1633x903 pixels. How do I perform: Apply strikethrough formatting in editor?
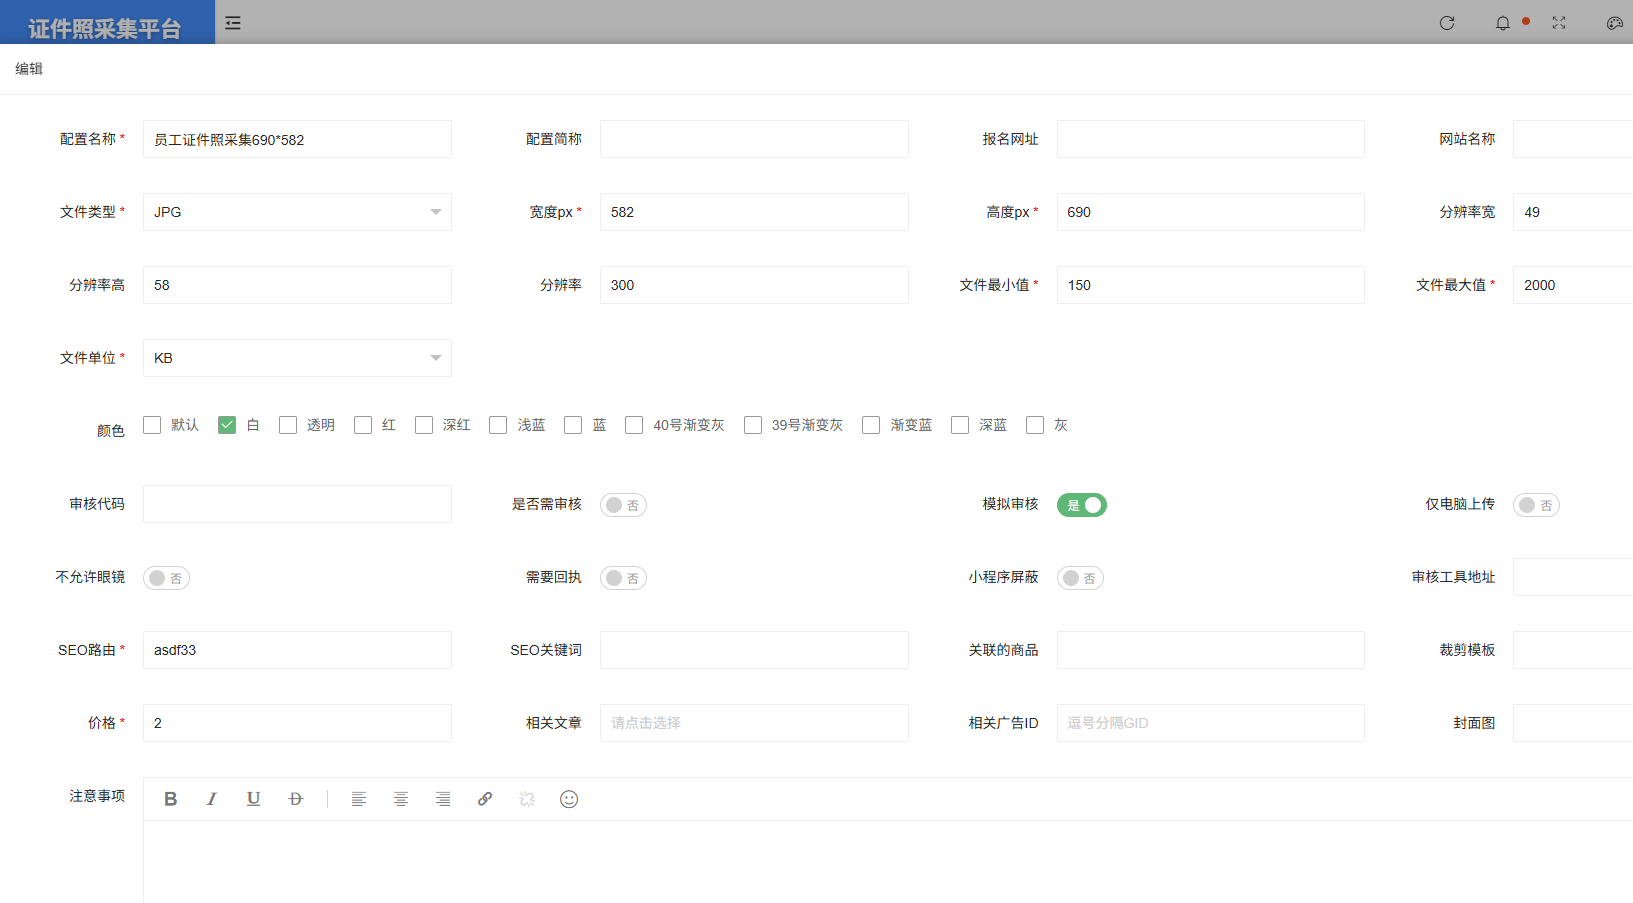tap(296, 799)
